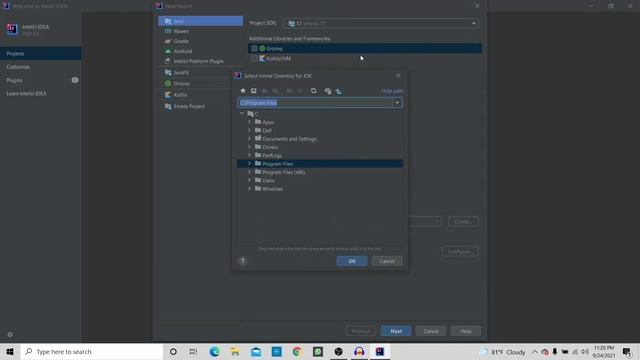Cancel the JDK directory dialog

[387, 261]
